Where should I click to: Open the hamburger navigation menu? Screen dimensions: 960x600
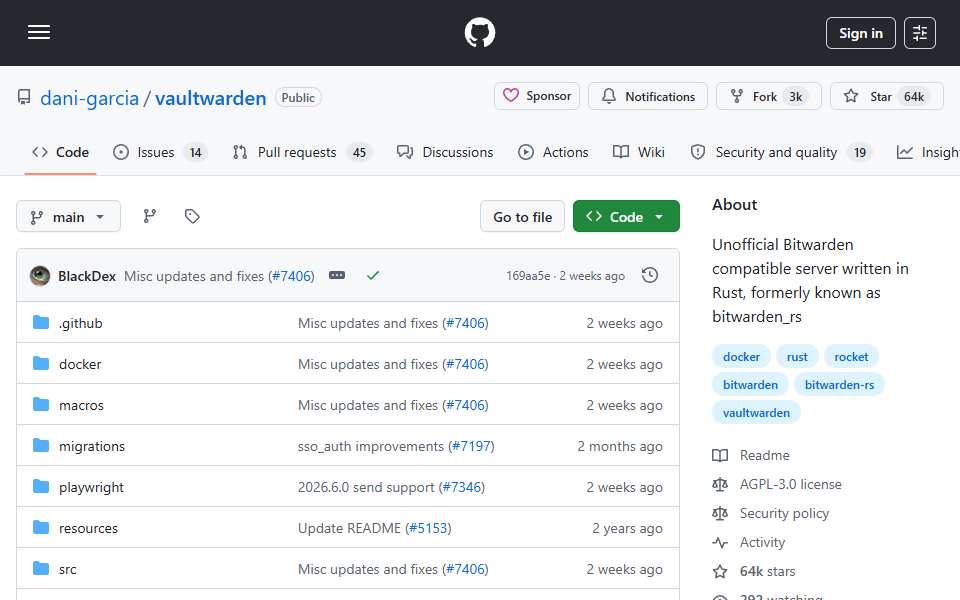39,32
